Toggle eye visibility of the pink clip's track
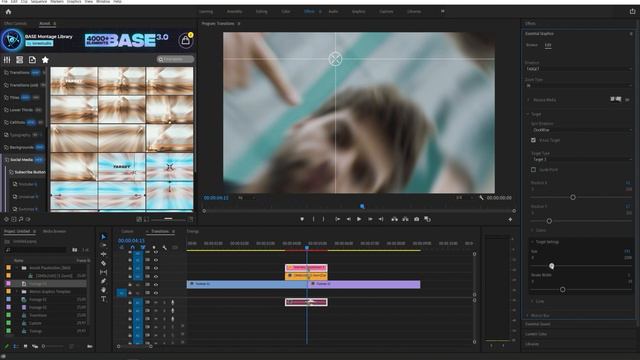 156,268
